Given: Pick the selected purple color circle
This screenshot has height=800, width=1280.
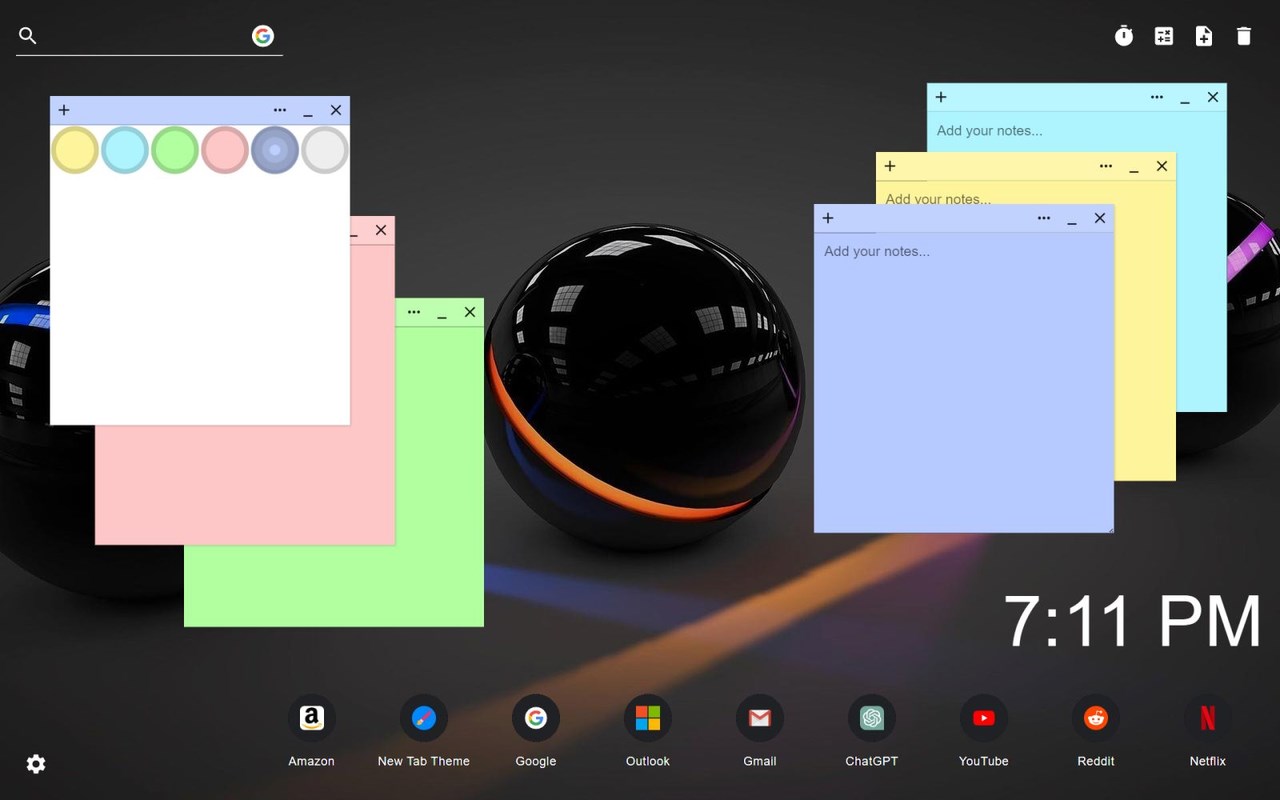Looking at the screenshot, I should click(275, 150).
